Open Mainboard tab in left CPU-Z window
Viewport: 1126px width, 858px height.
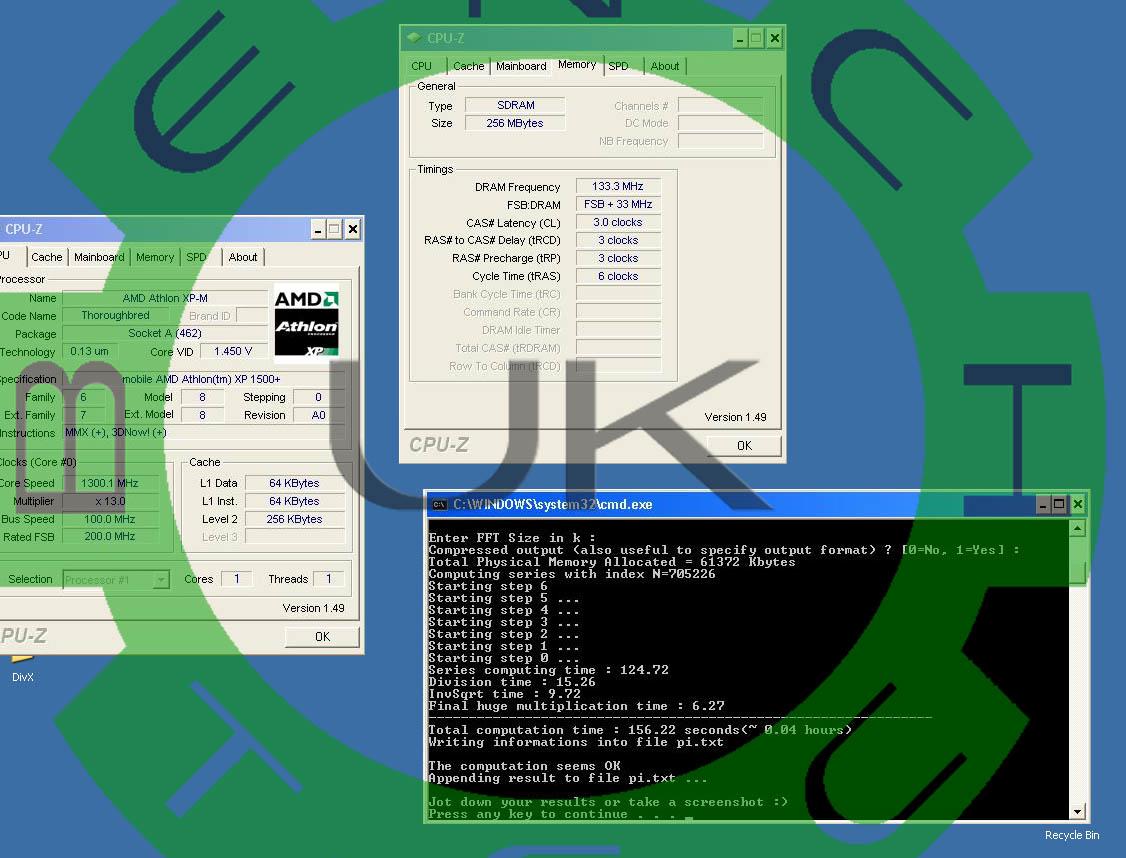[x=99, y=257]
